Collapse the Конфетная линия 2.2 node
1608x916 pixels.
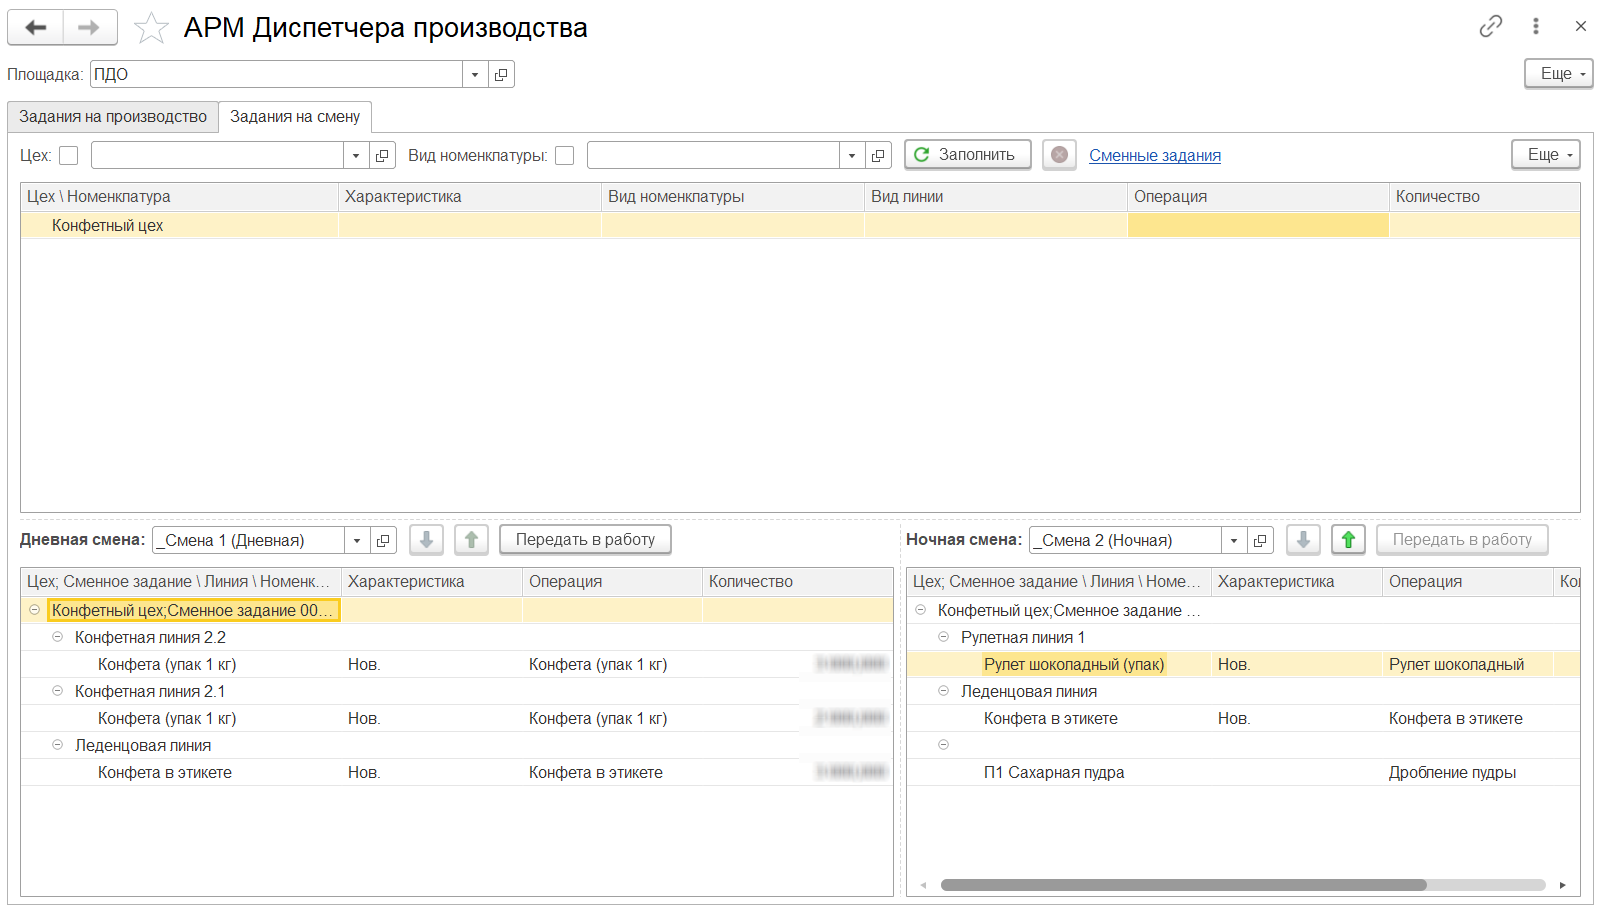[57, 637]
